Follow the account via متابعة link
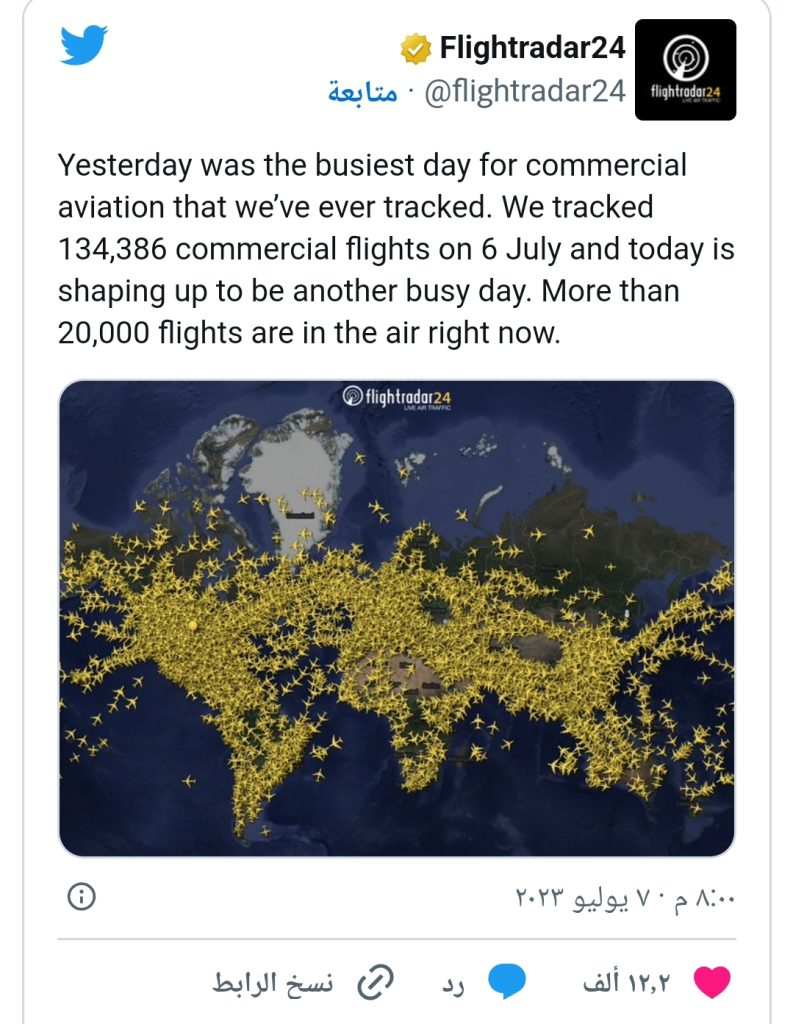The image size is (793, 1024). [362, 93]
